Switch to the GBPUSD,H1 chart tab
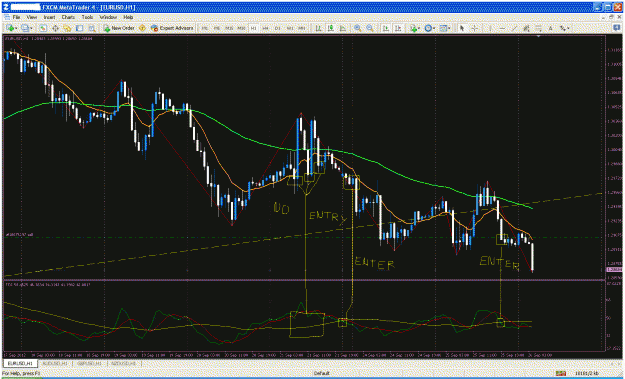Image resolution: width=625 pixels, height=379 pixels. click(90, 363)
